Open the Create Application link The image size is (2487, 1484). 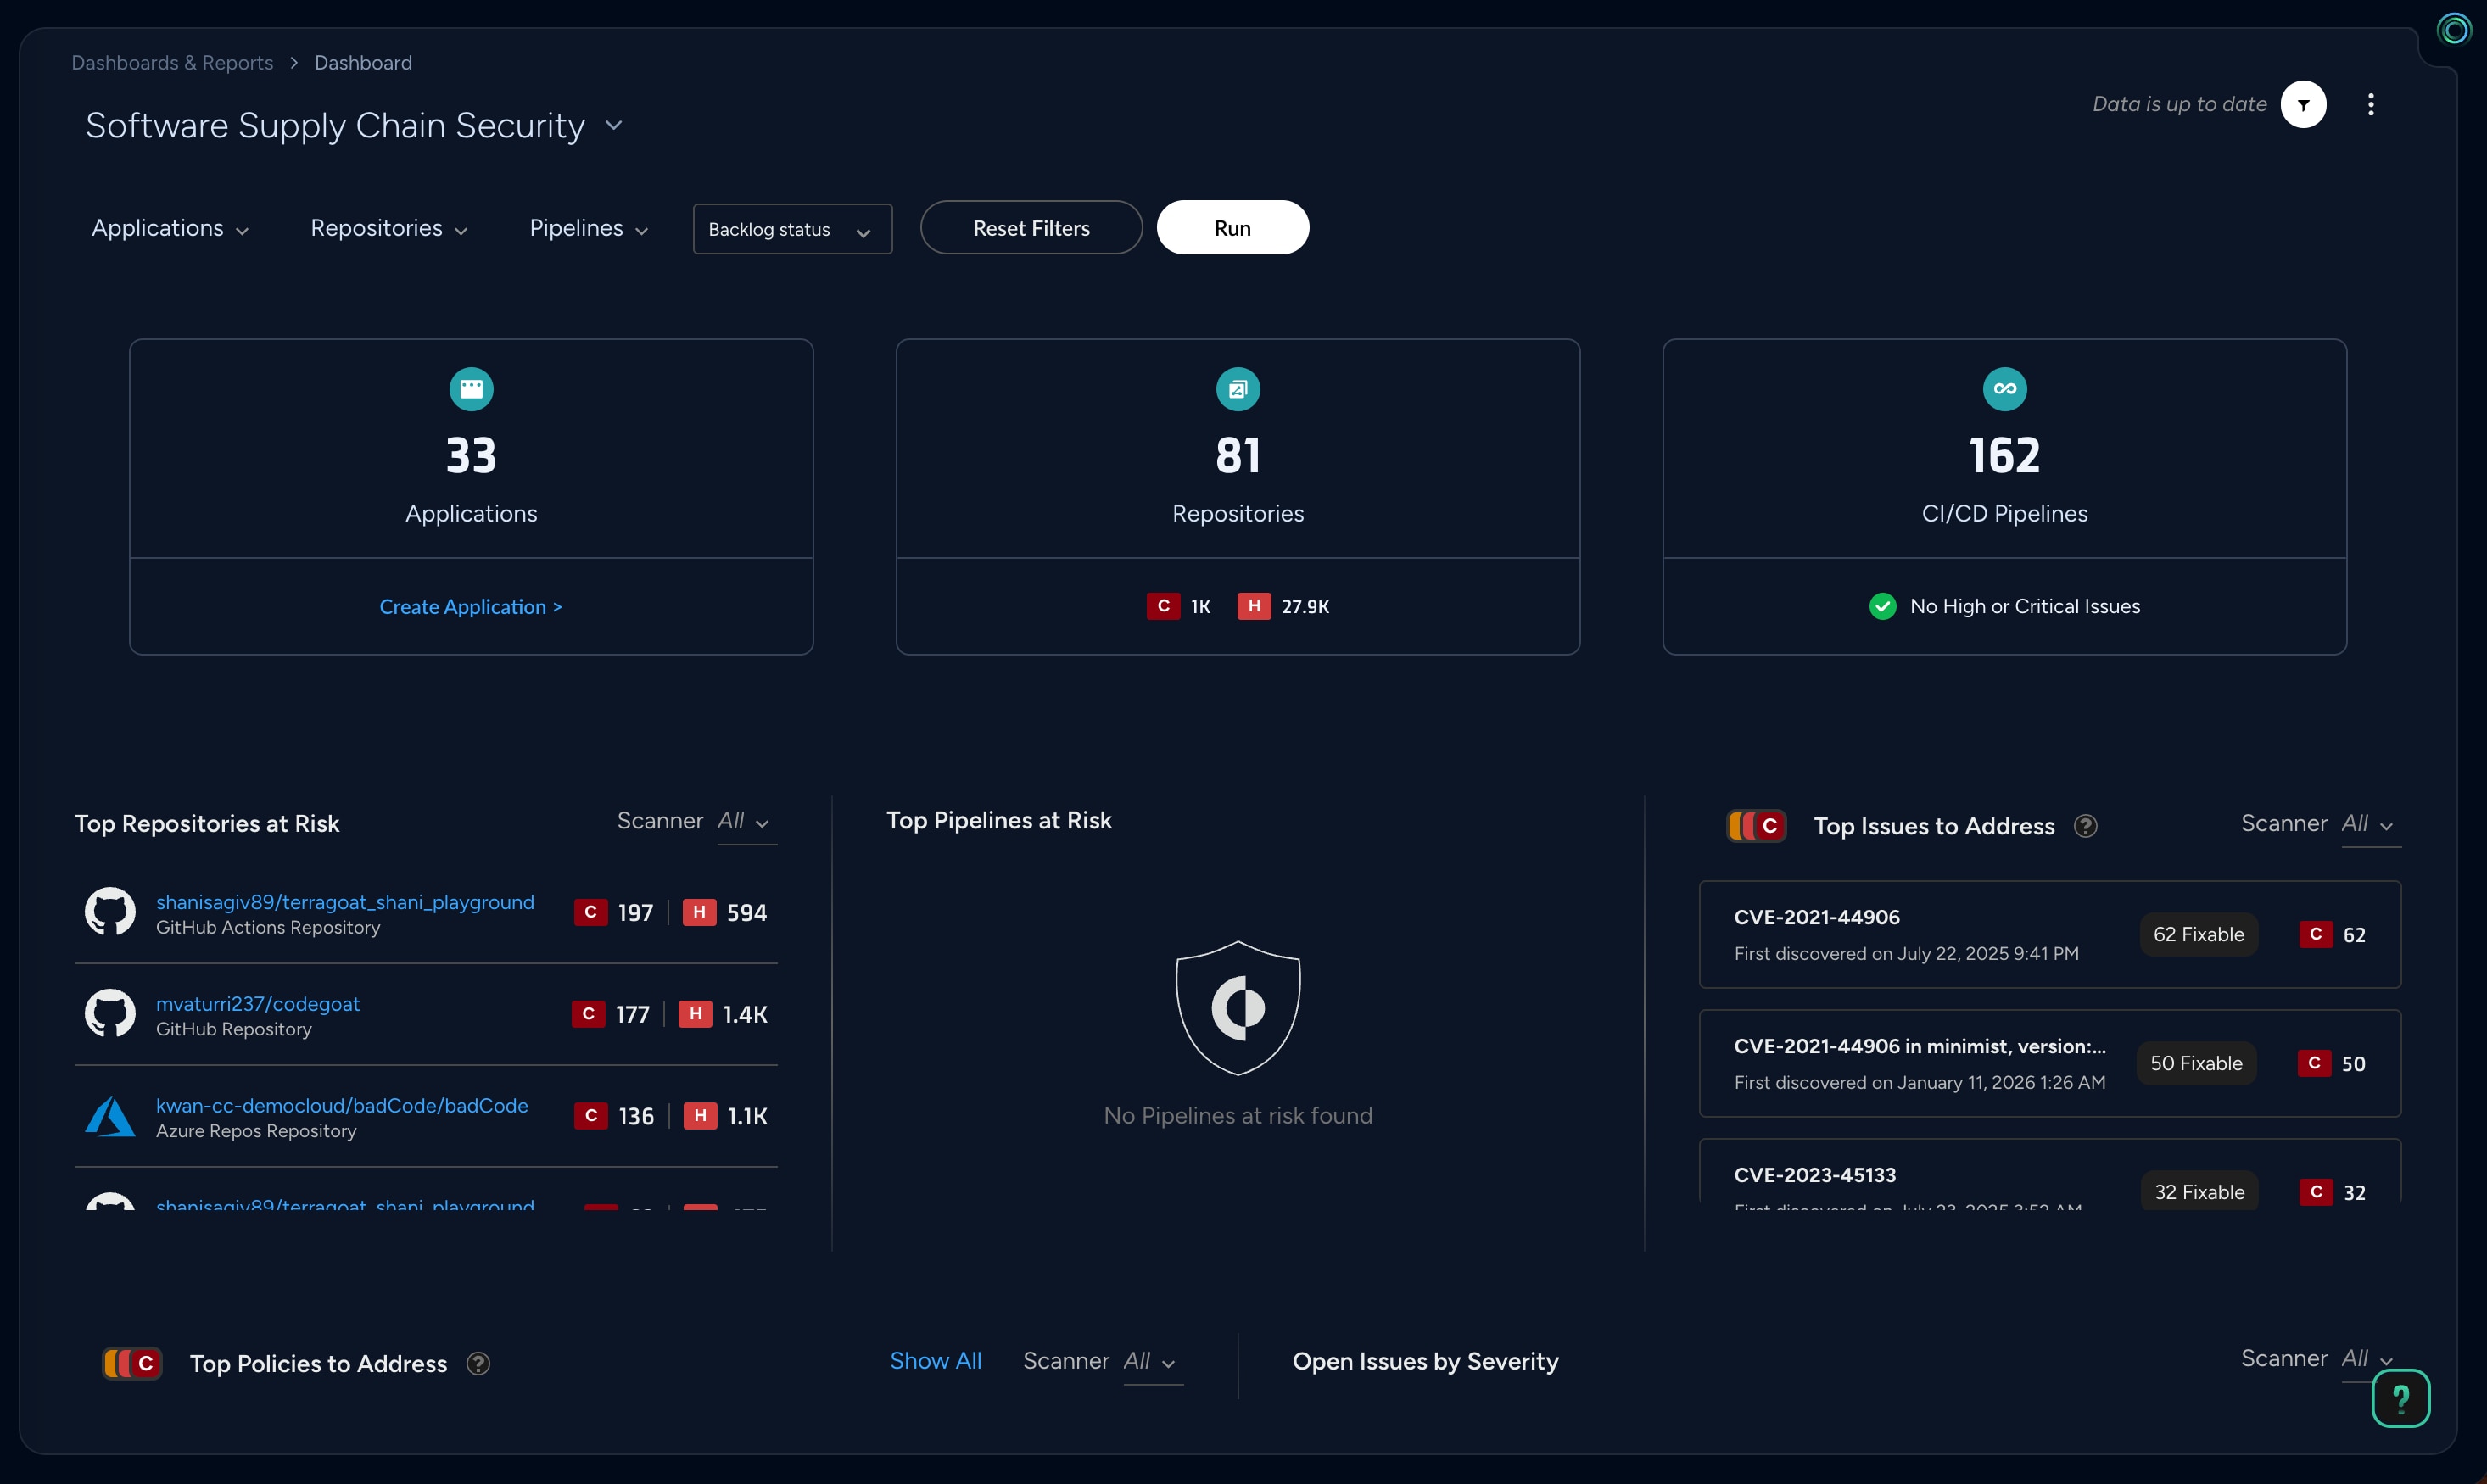tap(471, 606)
